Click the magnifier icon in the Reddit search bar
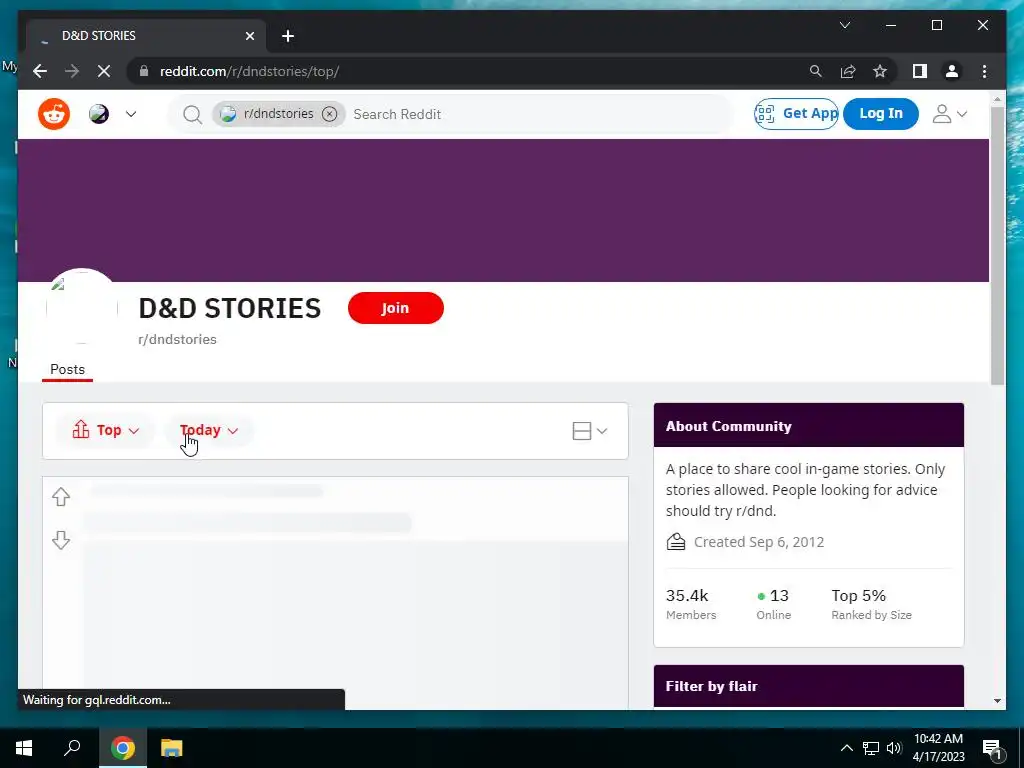This screenshot has width=1024, height=768. [192, 114]
